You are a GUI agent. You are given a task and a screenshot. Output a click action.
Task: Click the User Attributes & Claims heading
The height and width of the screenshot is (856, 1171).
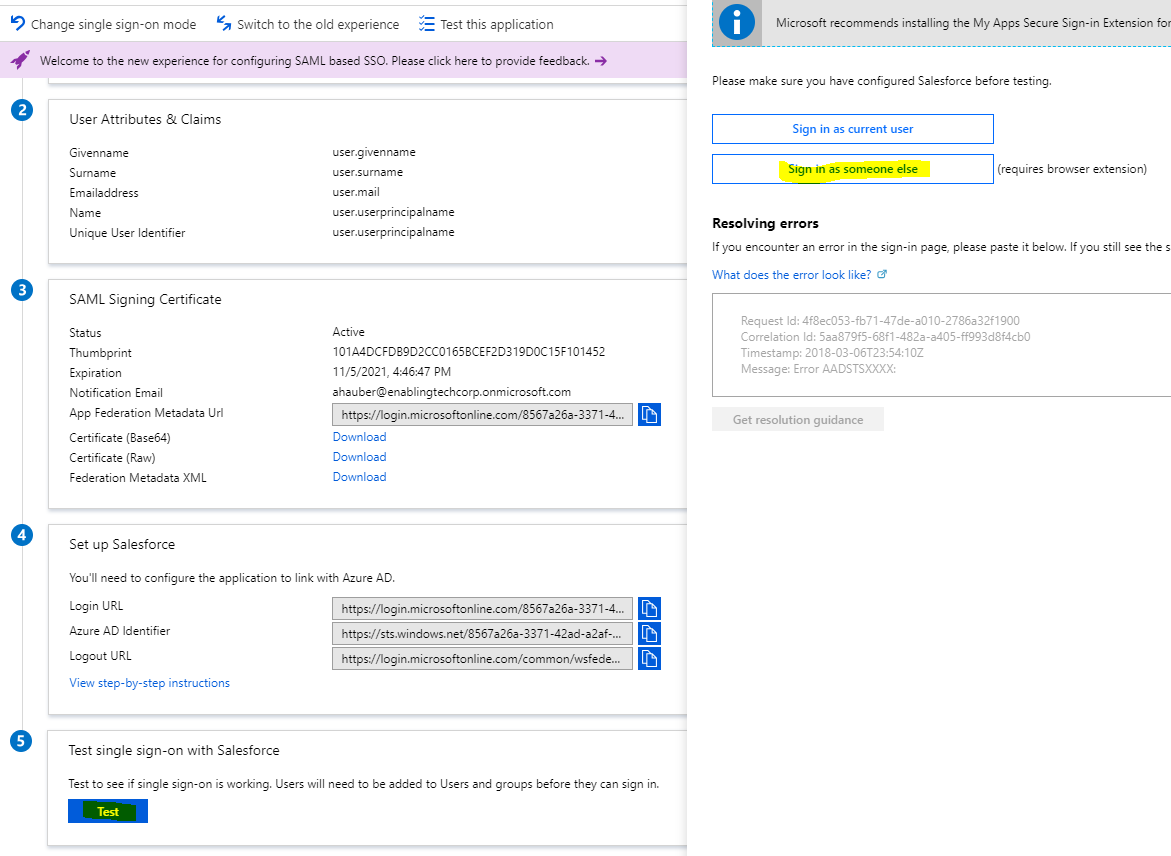(145, 120)
